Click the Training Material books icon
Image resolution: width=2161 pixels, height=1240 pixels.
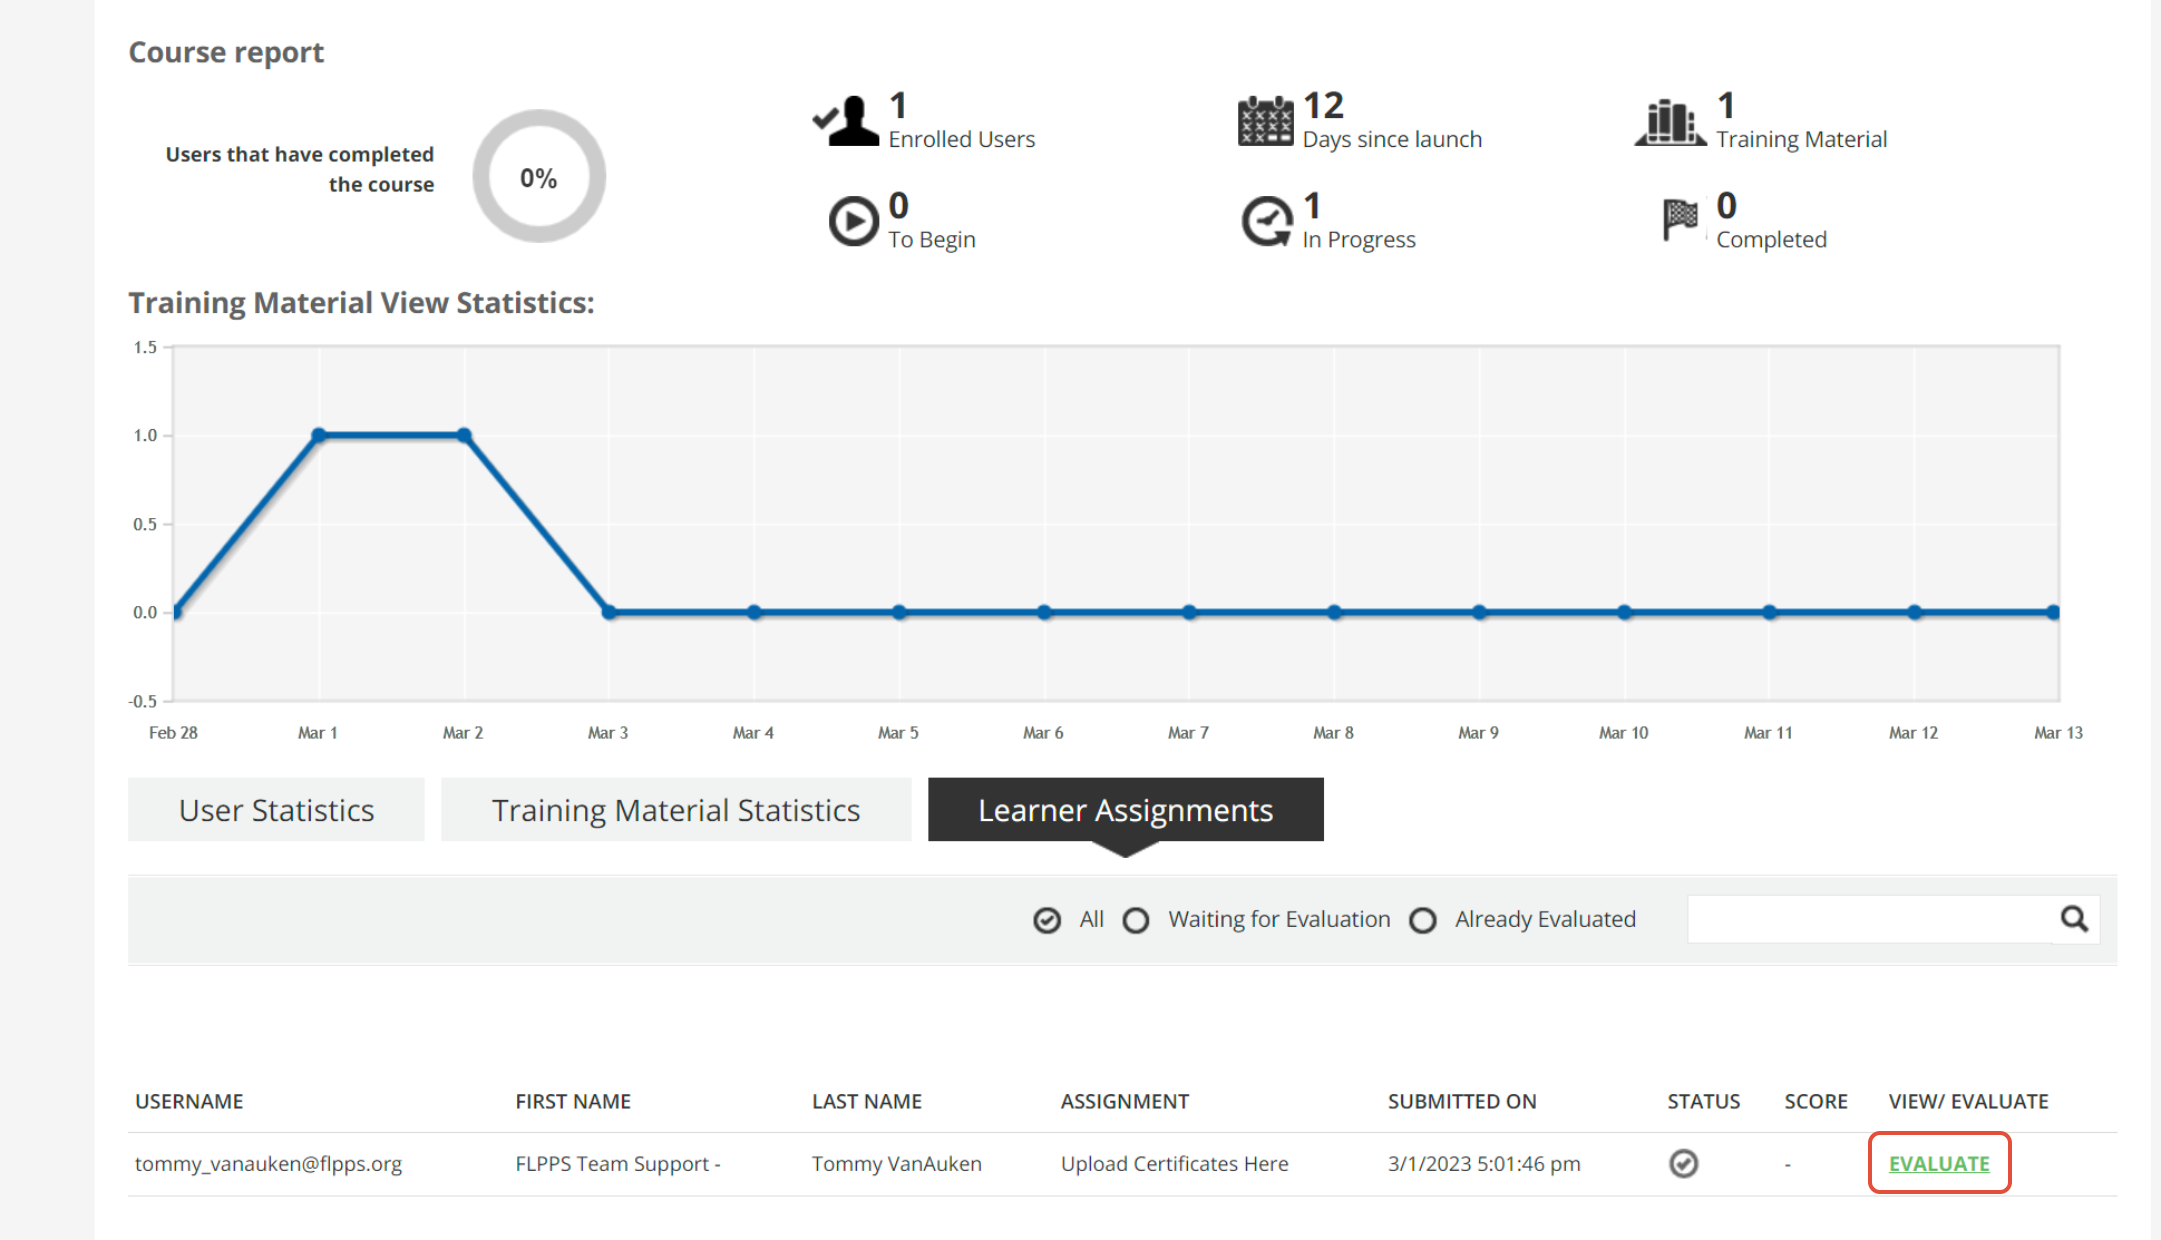tap(1670, 123)
